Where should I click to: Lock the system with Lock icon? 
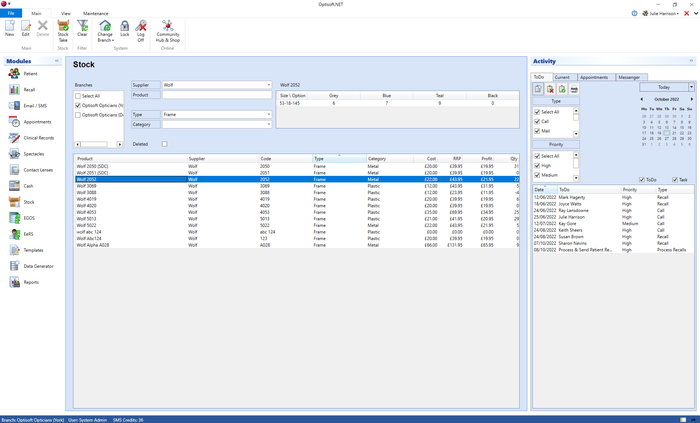pyautogui.click(x=125, y=29)
